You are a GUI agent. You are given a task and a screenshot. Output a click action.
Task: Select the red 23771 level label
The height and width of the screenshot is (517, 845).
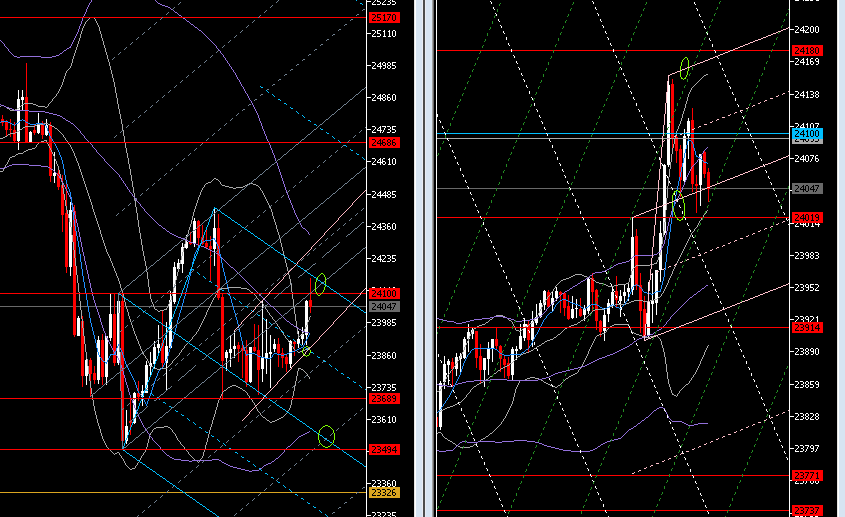point(807,476)
